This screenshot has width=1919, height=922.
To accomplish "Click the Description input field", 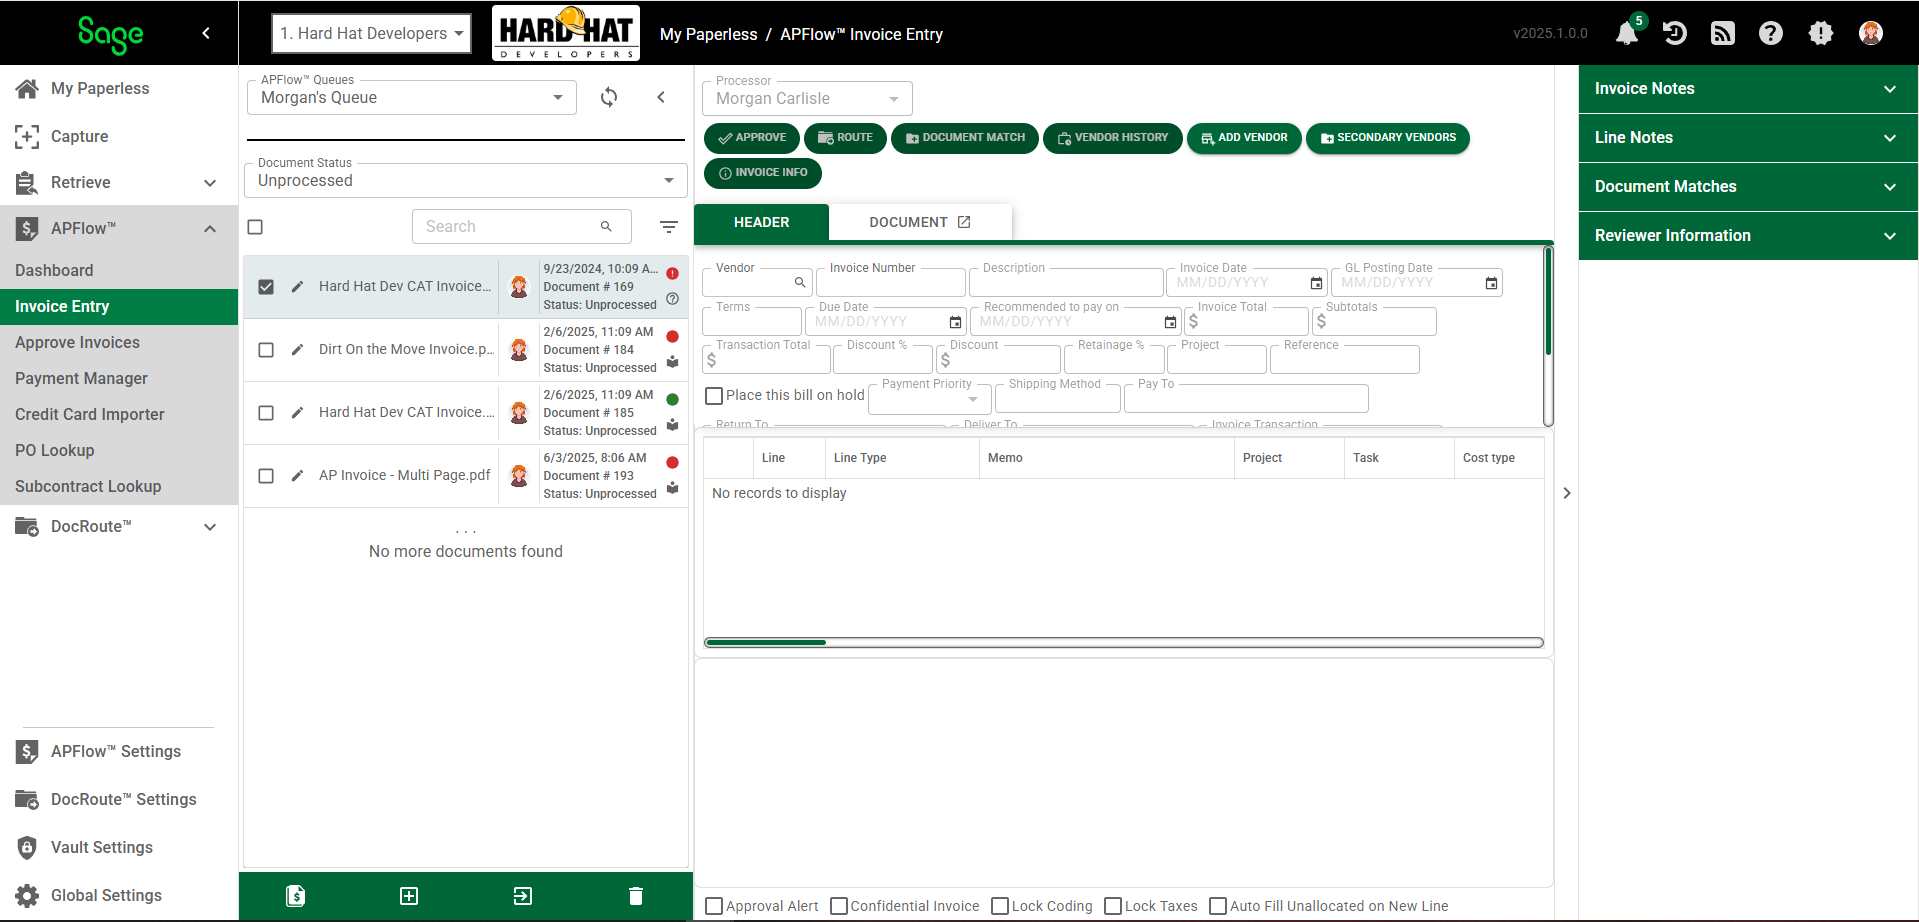I will [x=1066, y=283].
